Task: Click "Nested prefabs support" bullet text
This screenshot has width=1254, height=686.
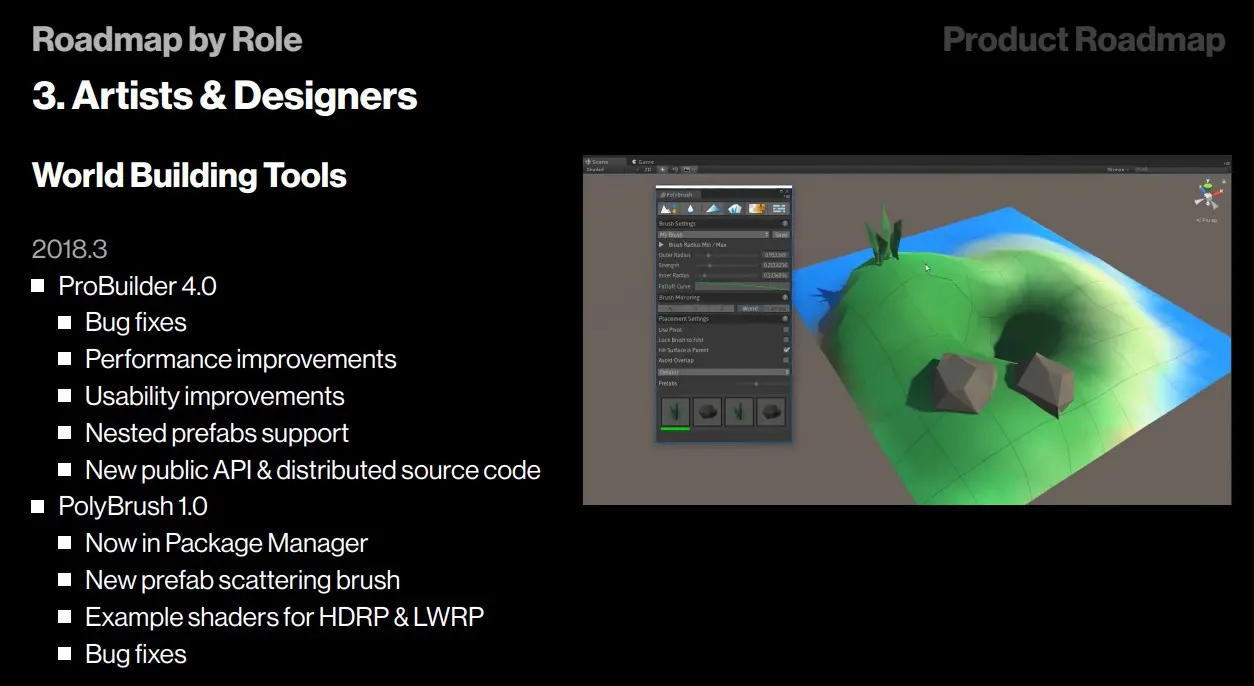Action: pyautogui.click(x=217, y=433)
